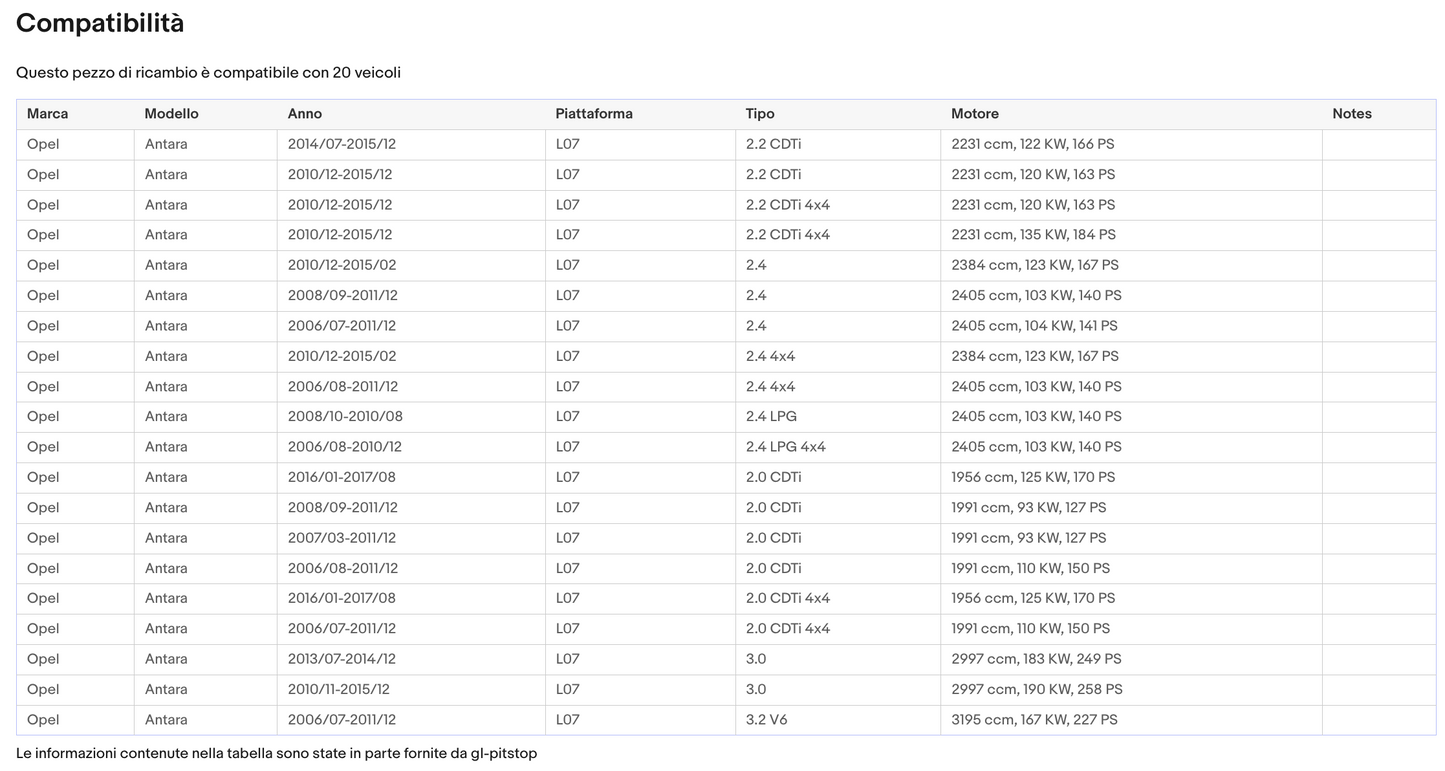Click the 2.4 LPG 4x4 type cell
Screen dimensions: 1445x771
click(786, 447)
